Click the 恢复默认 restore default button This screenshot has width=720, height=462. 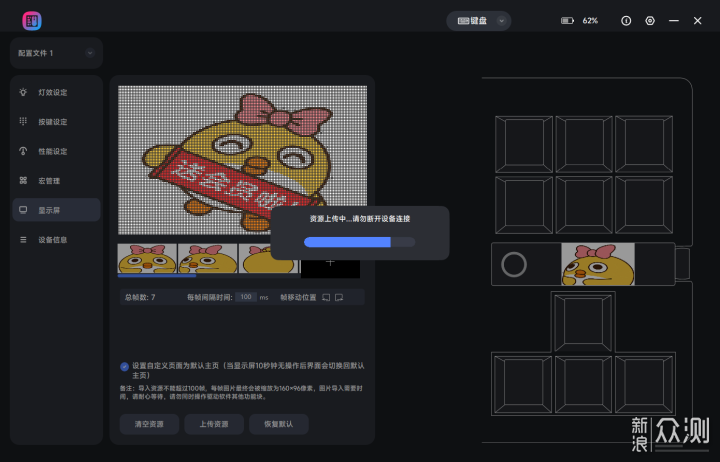coord(279,424)
